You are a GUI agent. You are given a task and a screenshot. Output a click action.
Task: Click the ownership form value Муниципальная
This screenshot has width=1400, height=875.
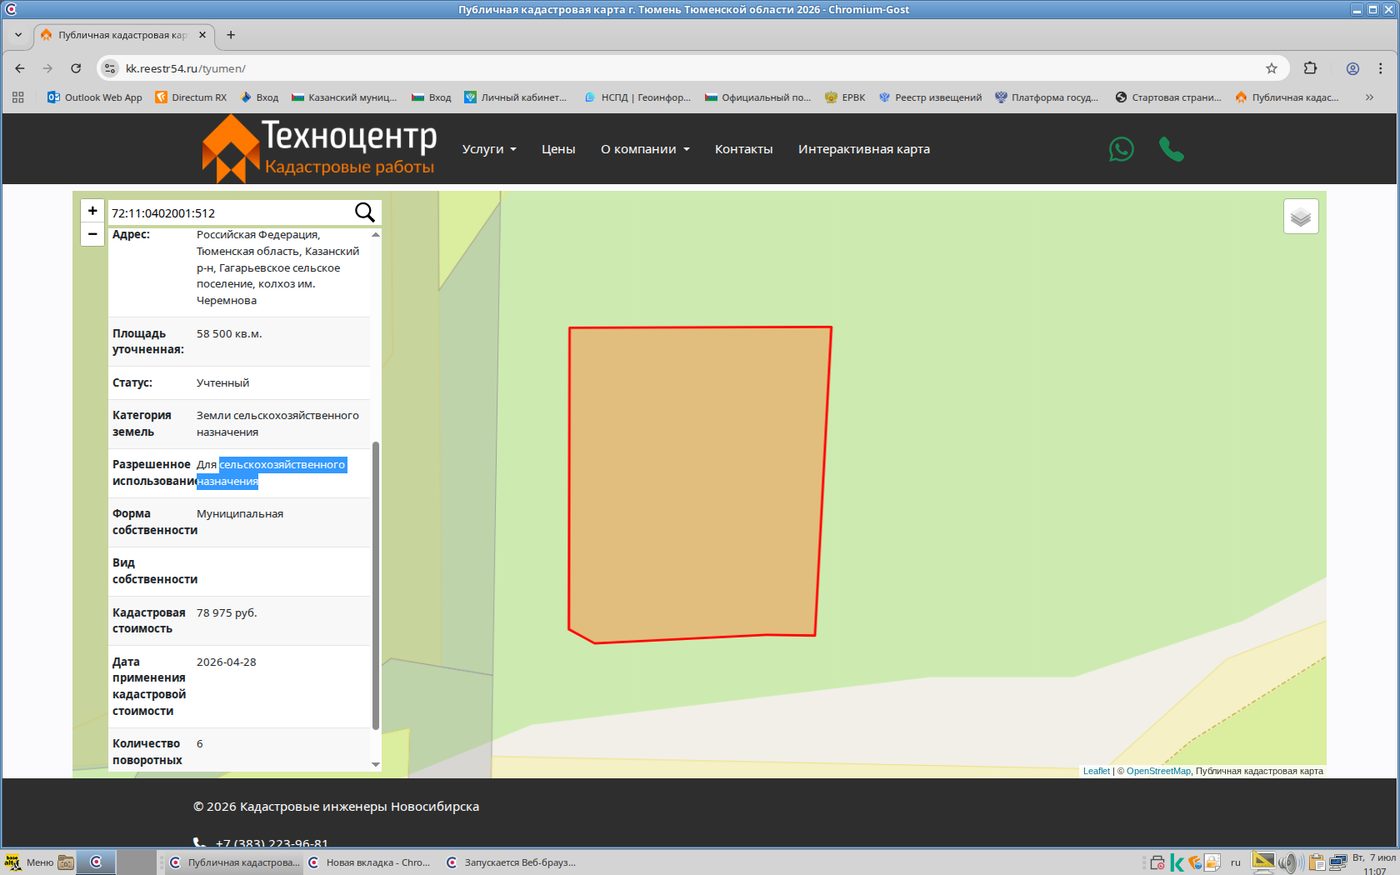[240, 514]
